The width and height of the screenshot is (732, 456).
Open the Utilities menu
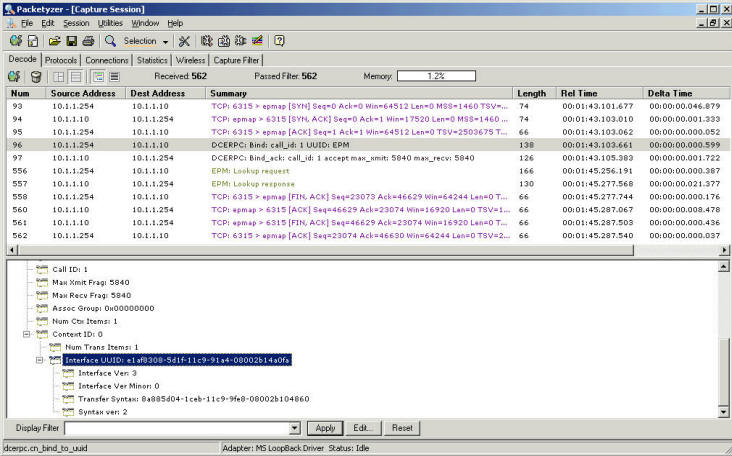tap(110, 23)
